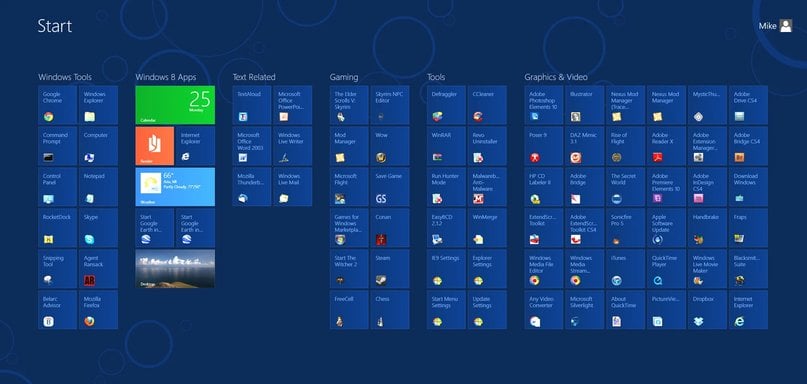
Task: Launch Windows Live Writer tile
Action: (x=292, y=146)
